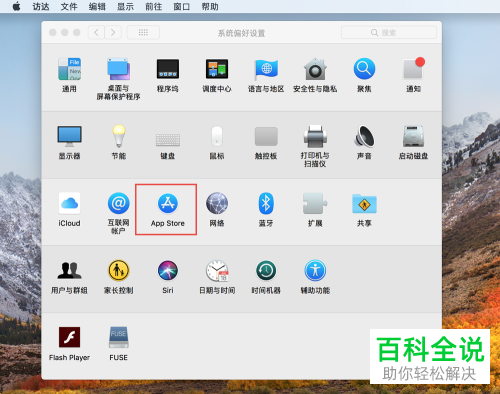Image resolution: width=500 pixels, height=394 pixels.
Task: Open the General (通用) preference pane
Action: 69,74
